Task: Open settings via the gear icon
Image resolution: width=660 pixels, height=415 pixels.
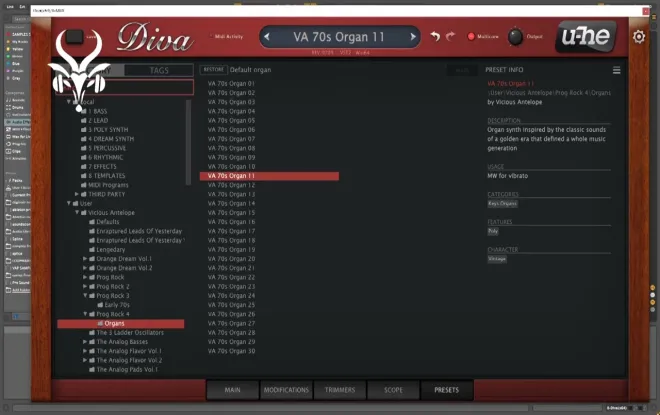Action: pyautogui.click(x=639, y=37)
